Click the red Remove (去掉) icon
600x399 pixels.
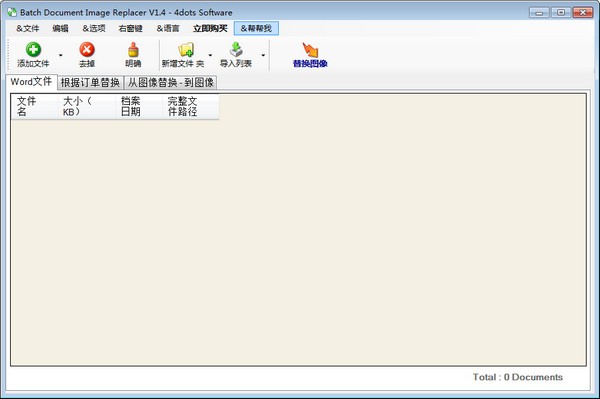click(x=87, y=49)
